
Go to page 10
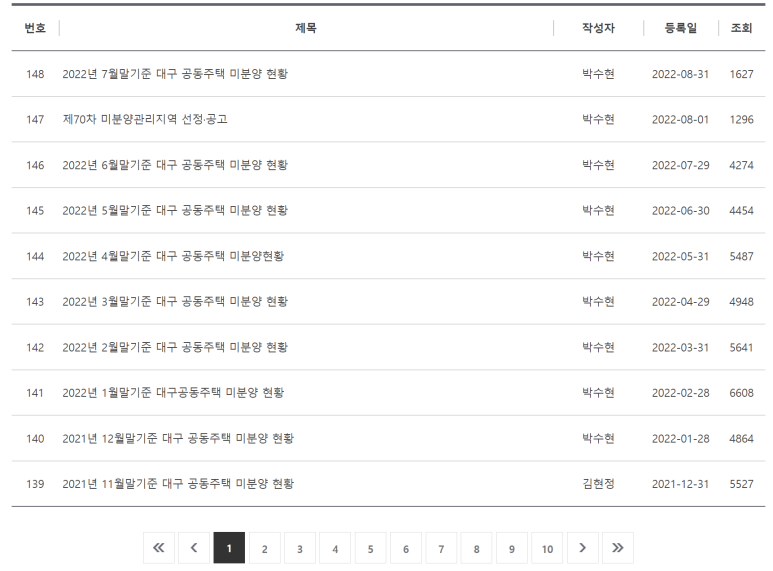[x=547, y=548]
